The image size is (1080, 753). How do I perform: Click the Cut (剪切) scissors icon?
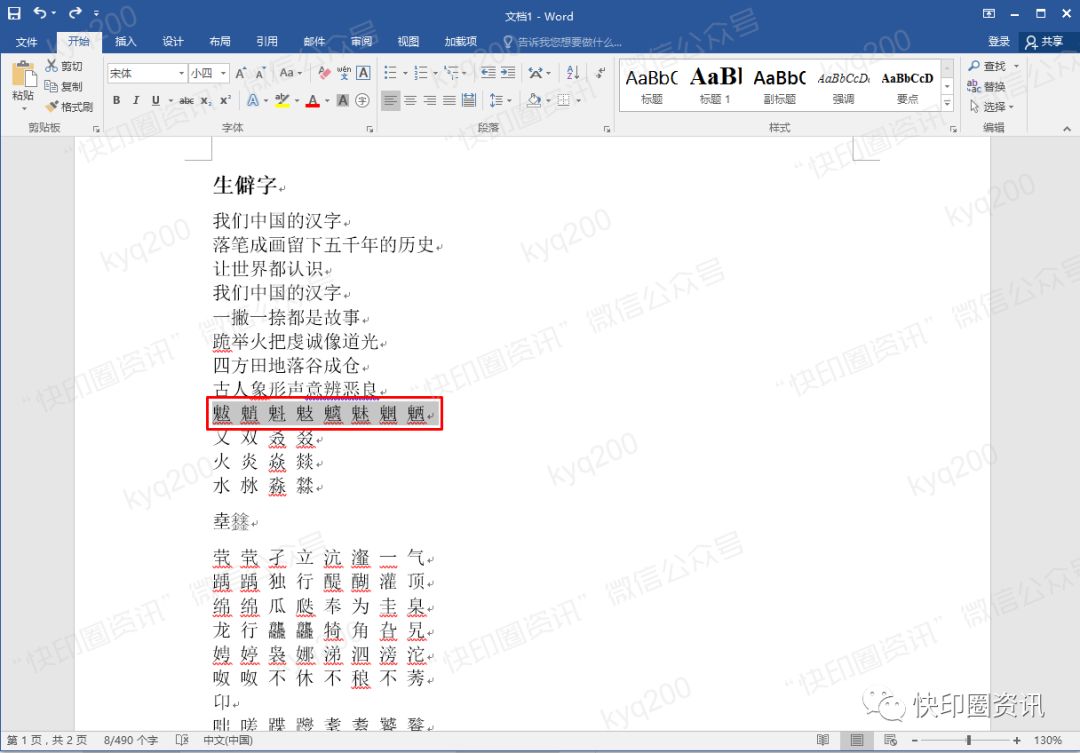[x=52, y=65]
